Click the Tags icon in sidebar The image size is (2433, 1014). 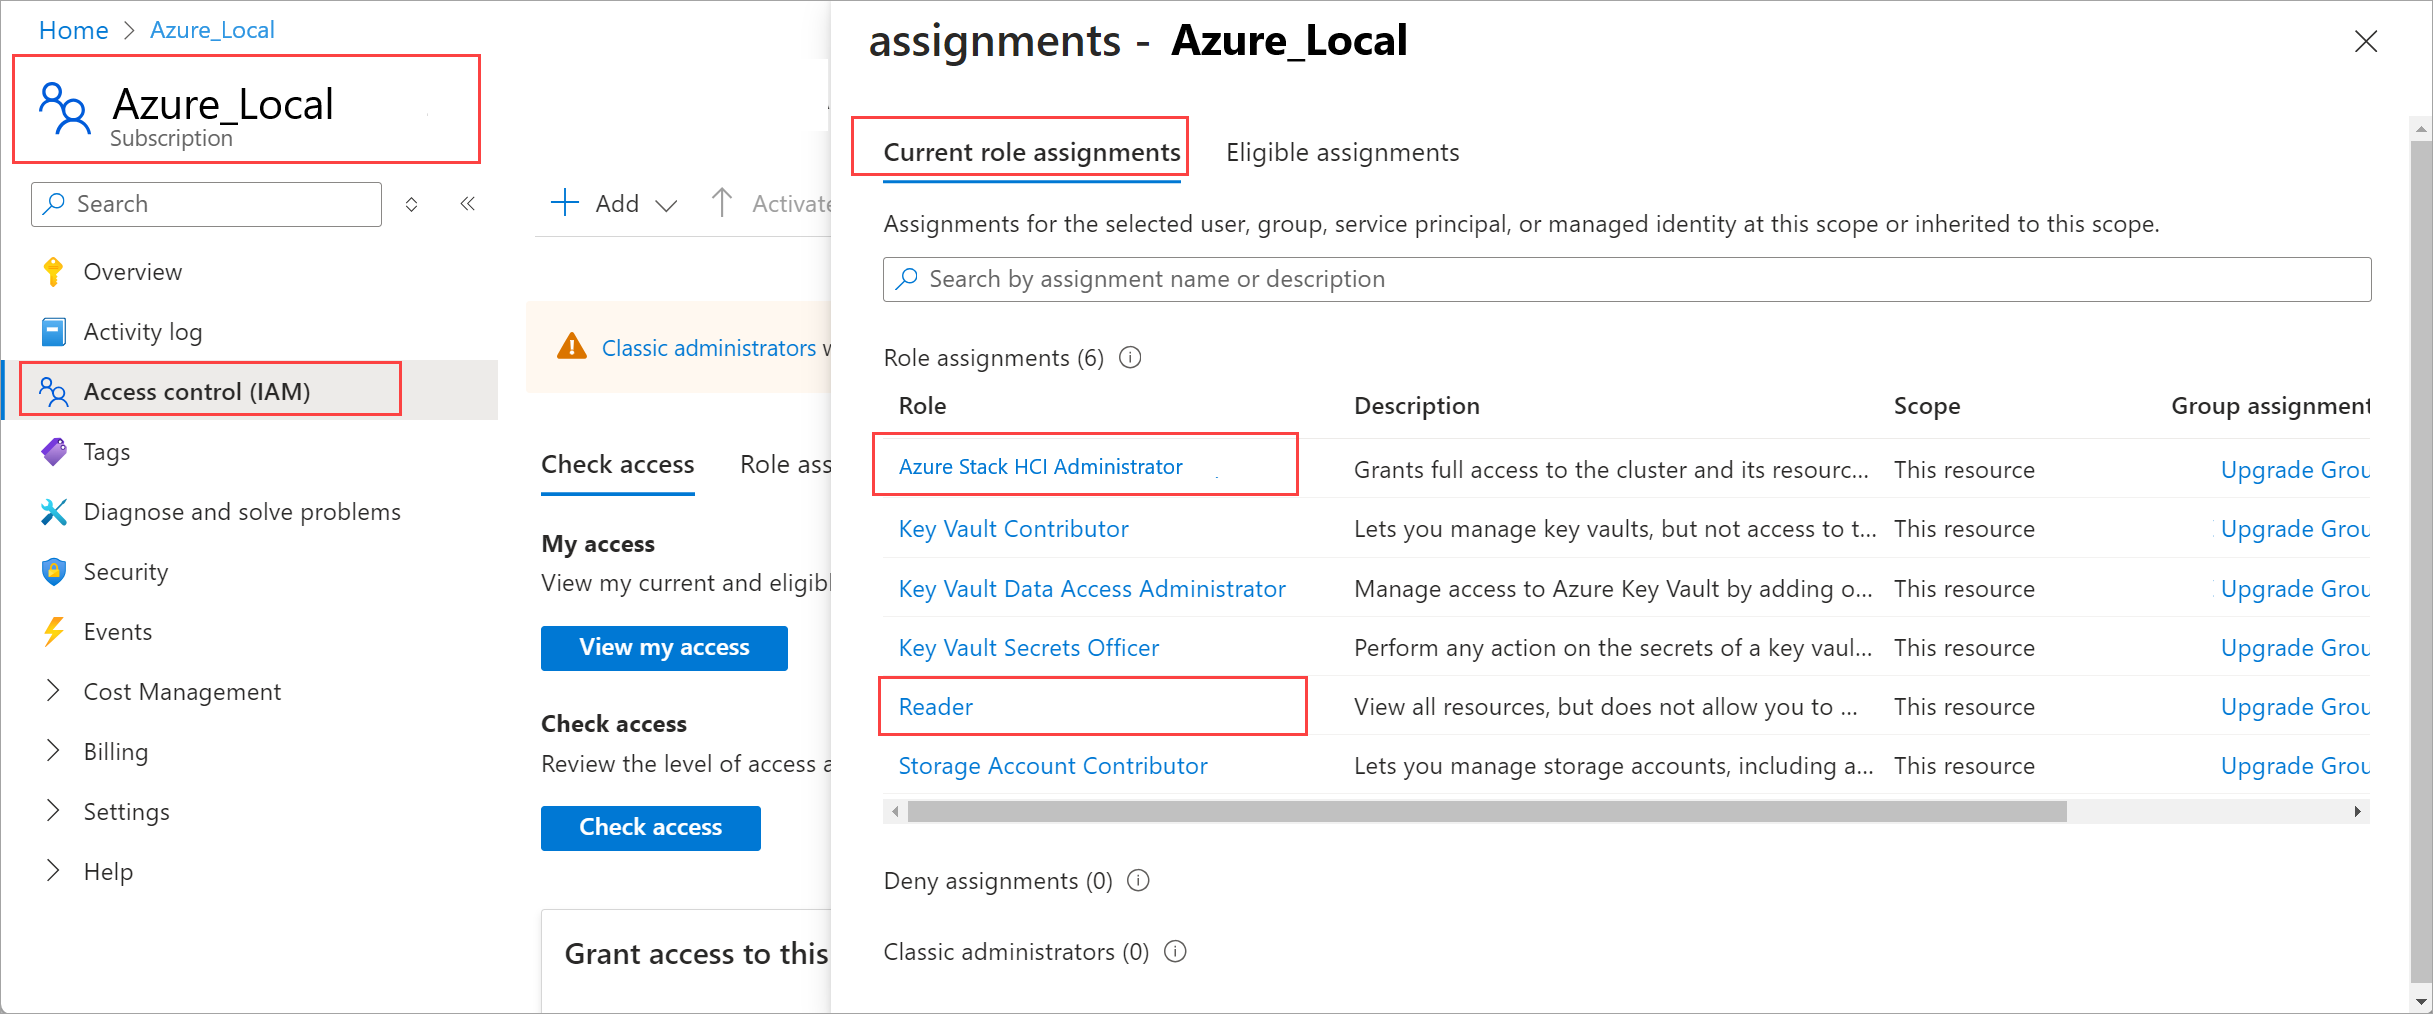[x=54, y=452]
